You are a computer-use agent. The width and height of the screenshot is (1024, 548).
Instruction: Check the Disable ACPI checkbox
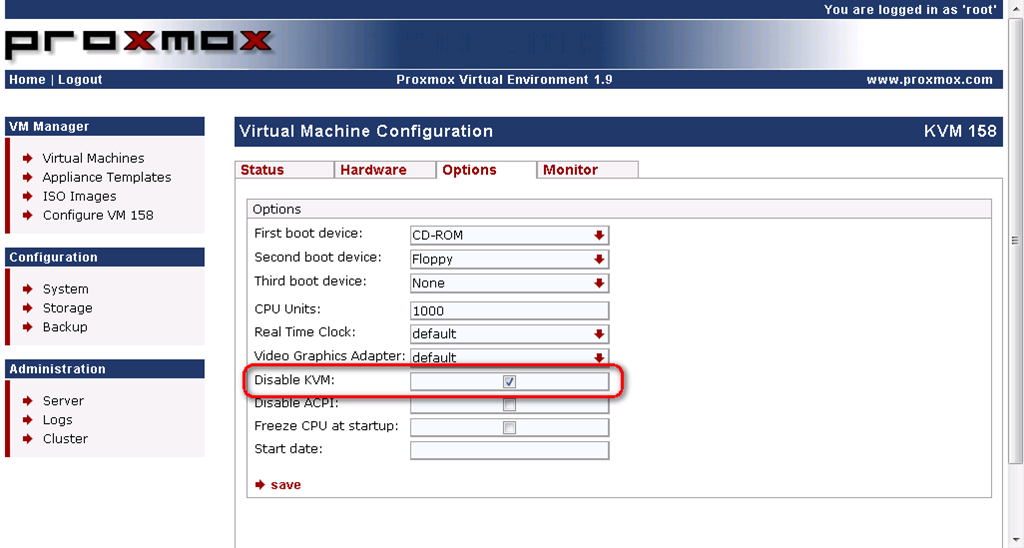coord(509,405)
